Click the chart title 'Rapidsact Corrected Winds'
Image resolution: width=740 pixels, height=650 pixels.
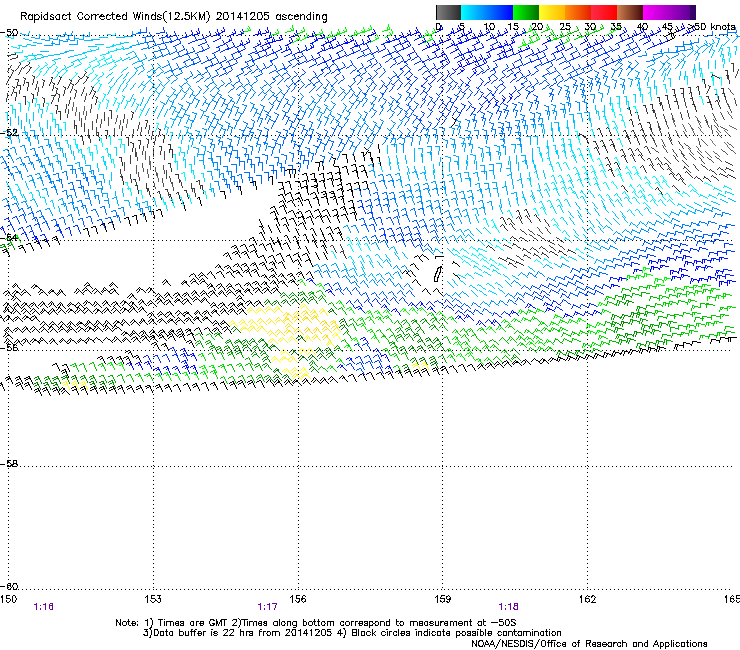tap(91, 17)
